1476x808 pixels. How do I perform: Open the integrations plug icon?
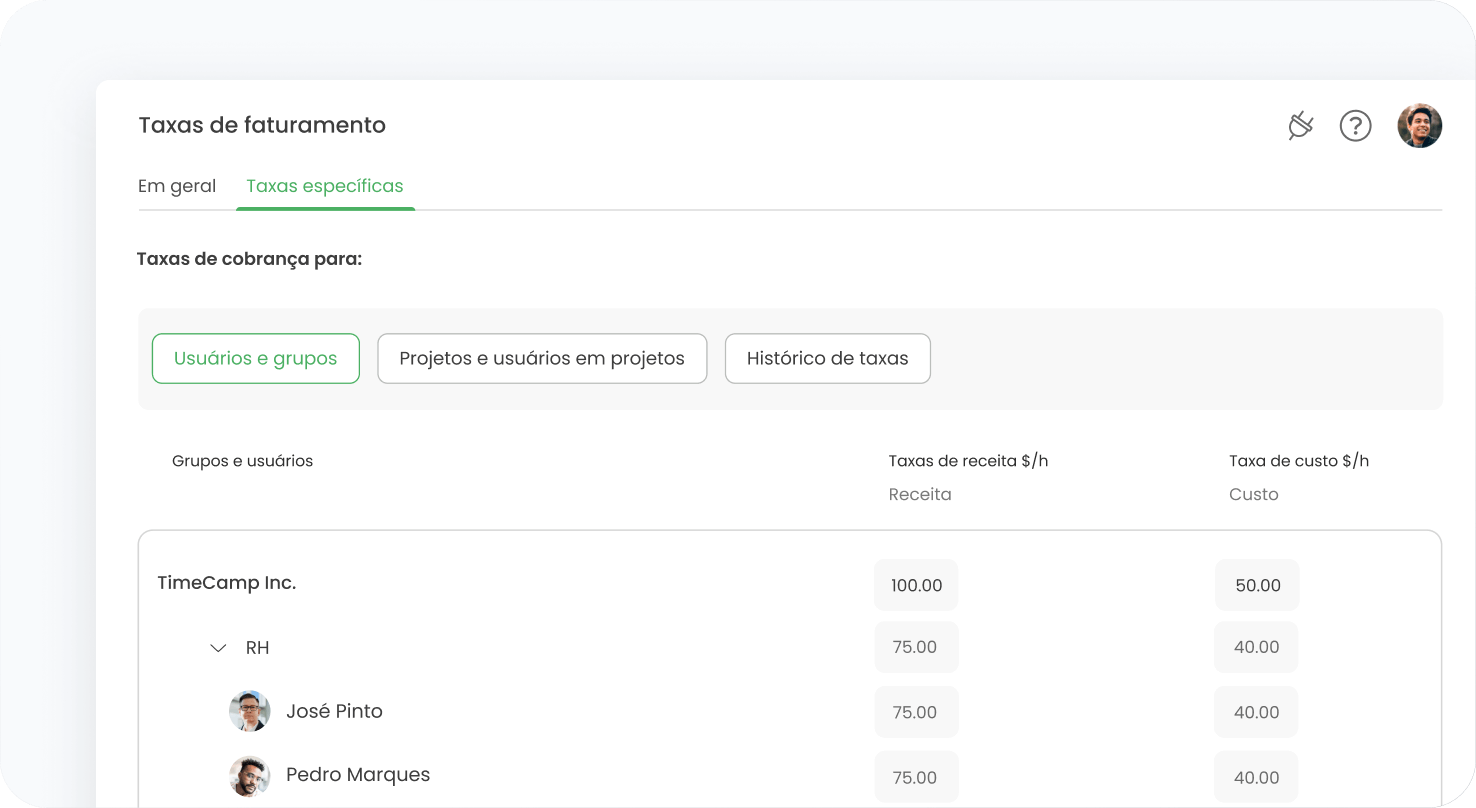pyautogui.click(x=1300, y=126)
